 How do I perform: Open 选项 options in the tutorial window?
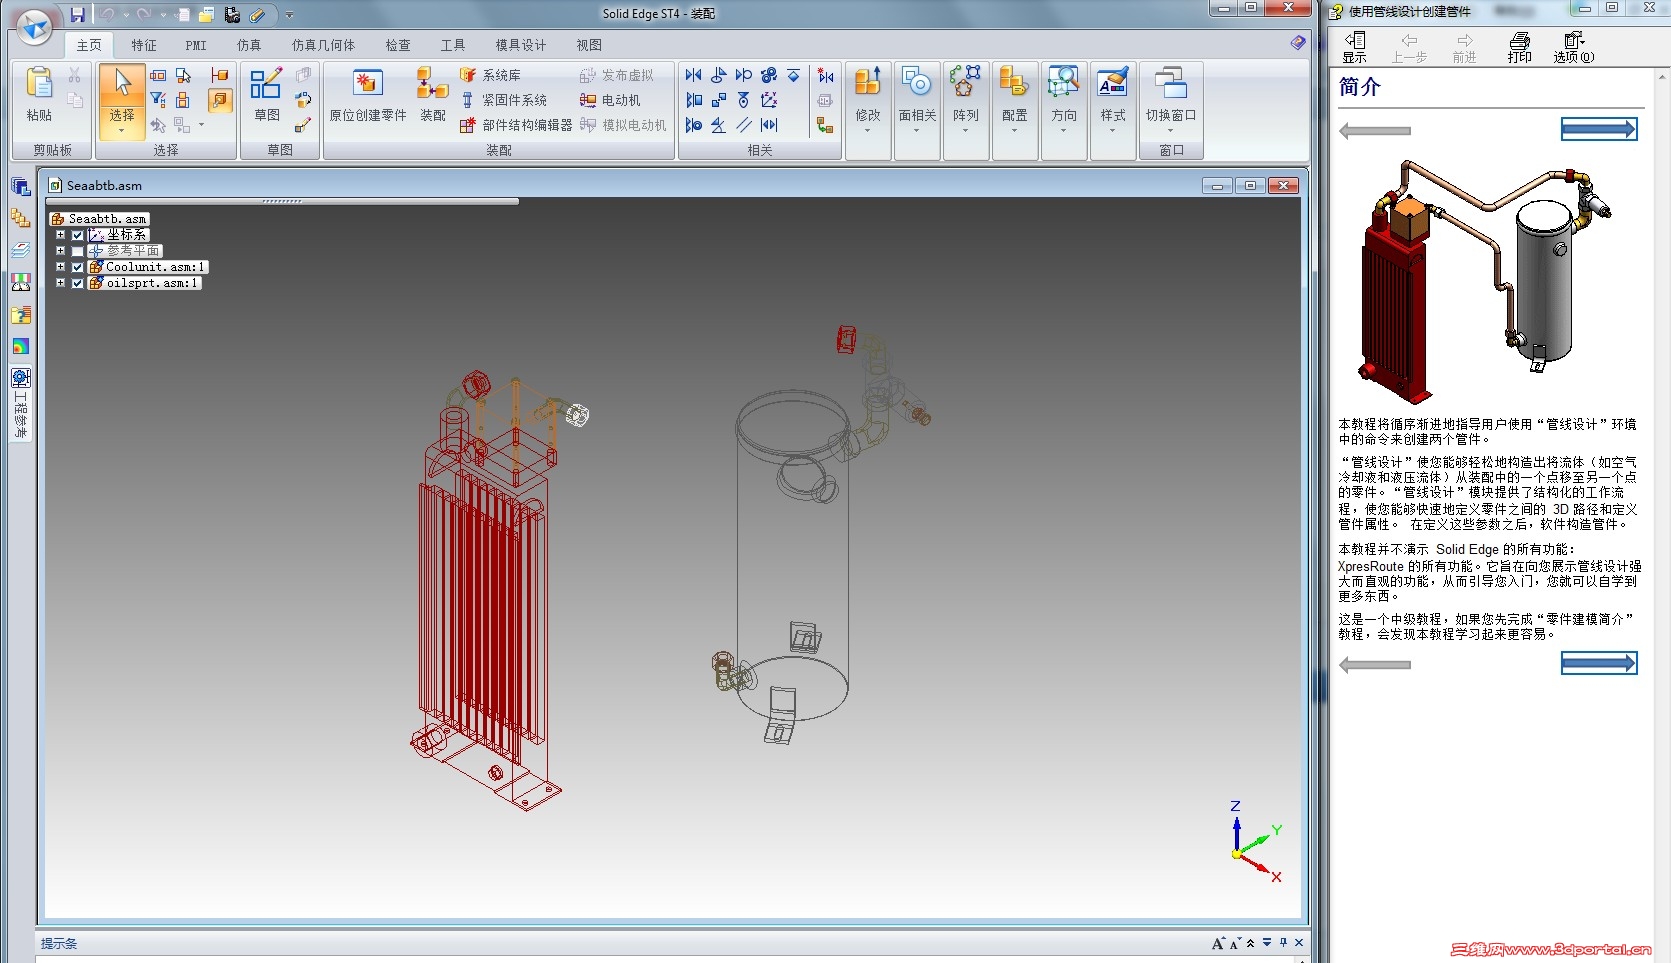(1574, 47)
